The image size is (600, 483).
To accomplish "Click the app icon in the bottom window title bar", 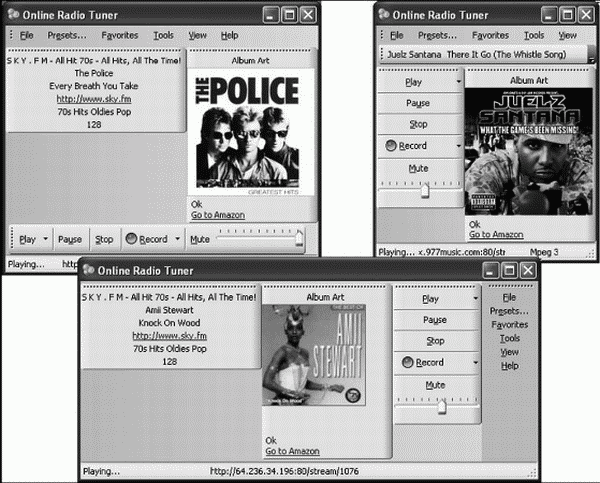I will pyautogui.click(x=88, y=270).
